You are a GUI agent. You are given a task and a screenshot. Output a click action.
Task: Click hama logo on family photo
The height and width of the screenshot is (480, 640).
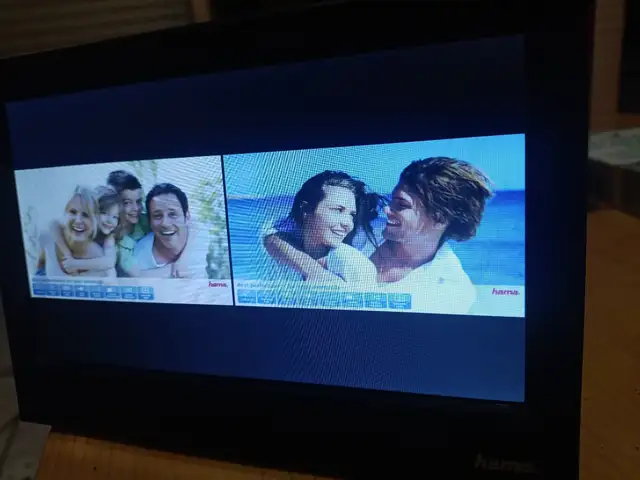[x=218, y=284]
